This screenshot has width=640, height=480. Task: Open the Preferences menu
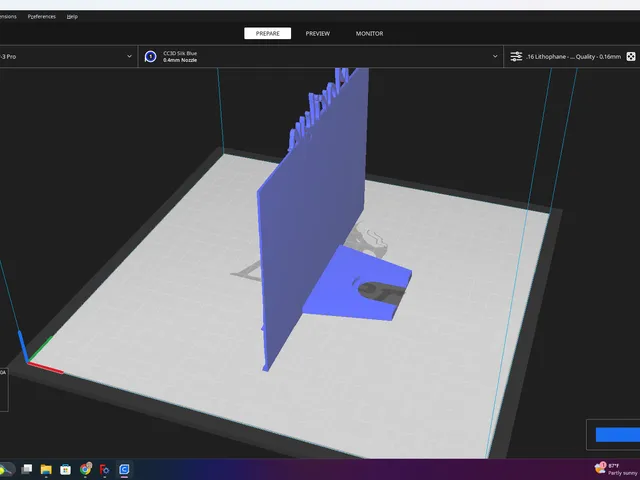(x=42, y=16)
